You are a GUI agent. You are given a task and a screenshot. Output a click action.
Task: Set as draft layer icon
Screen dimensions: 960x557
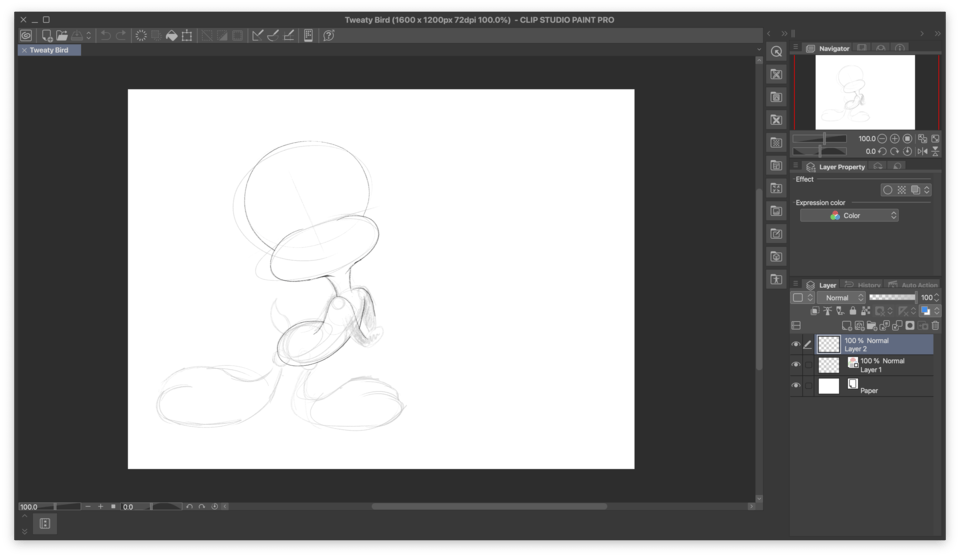click(x=840, y=311)
